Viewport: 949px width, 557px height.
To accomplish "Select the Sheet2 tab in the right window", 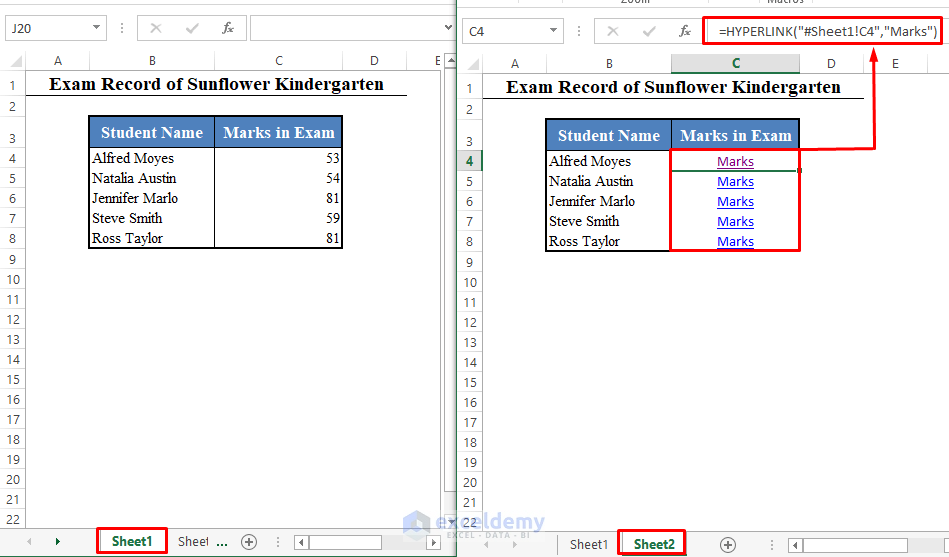I will pos(654,544).
